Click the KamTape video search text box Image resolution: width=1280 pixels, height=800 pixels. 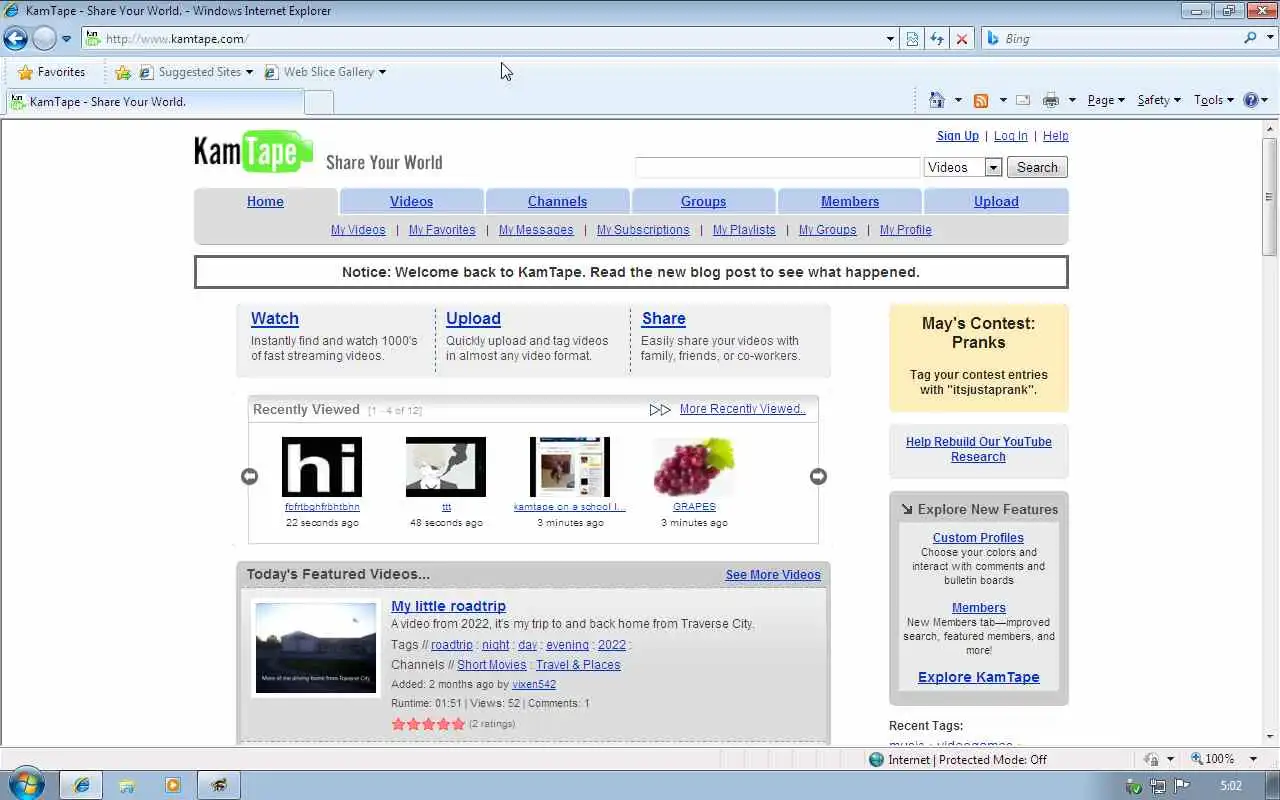[777, 167]
